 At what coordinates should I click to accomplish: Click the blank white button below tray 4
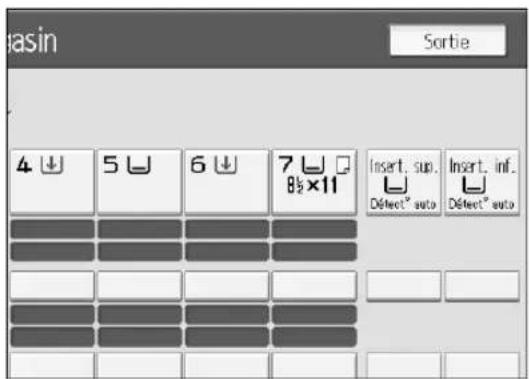coord(52,286)
